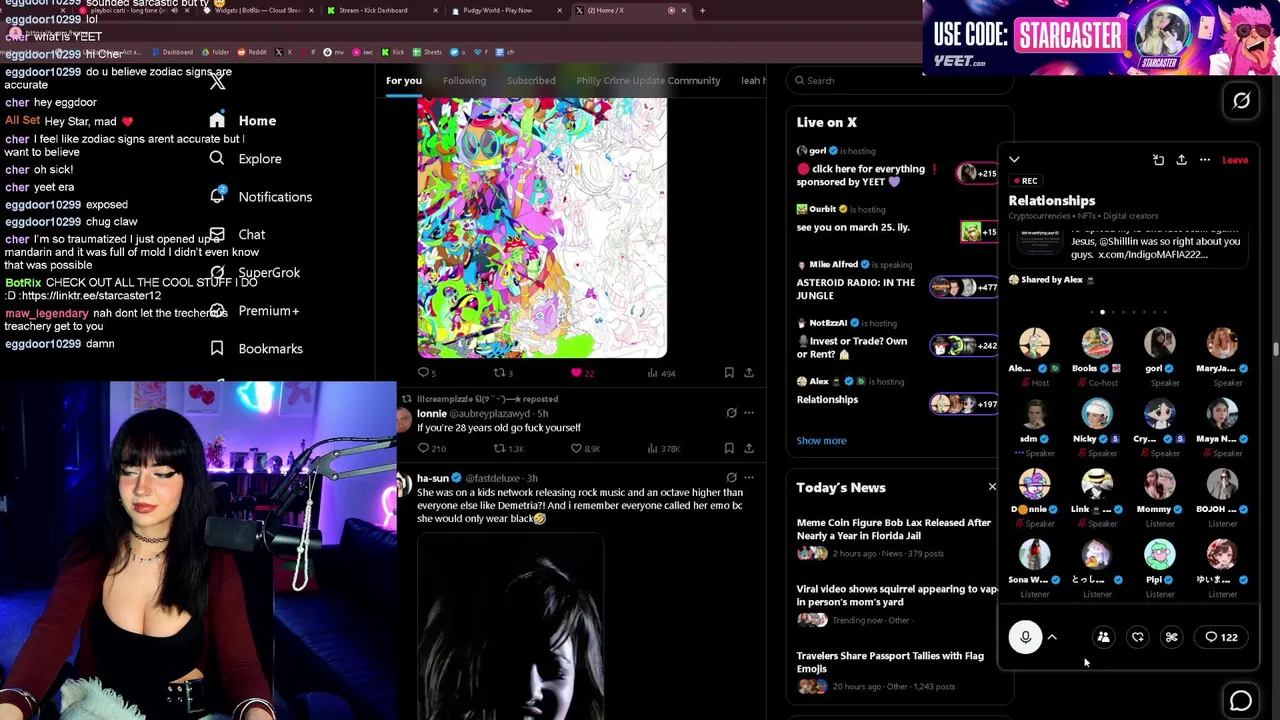Select gorl speaker avatar in space
The height and width of the screenshot is (720, 1280).
[x=1160, y=343]
